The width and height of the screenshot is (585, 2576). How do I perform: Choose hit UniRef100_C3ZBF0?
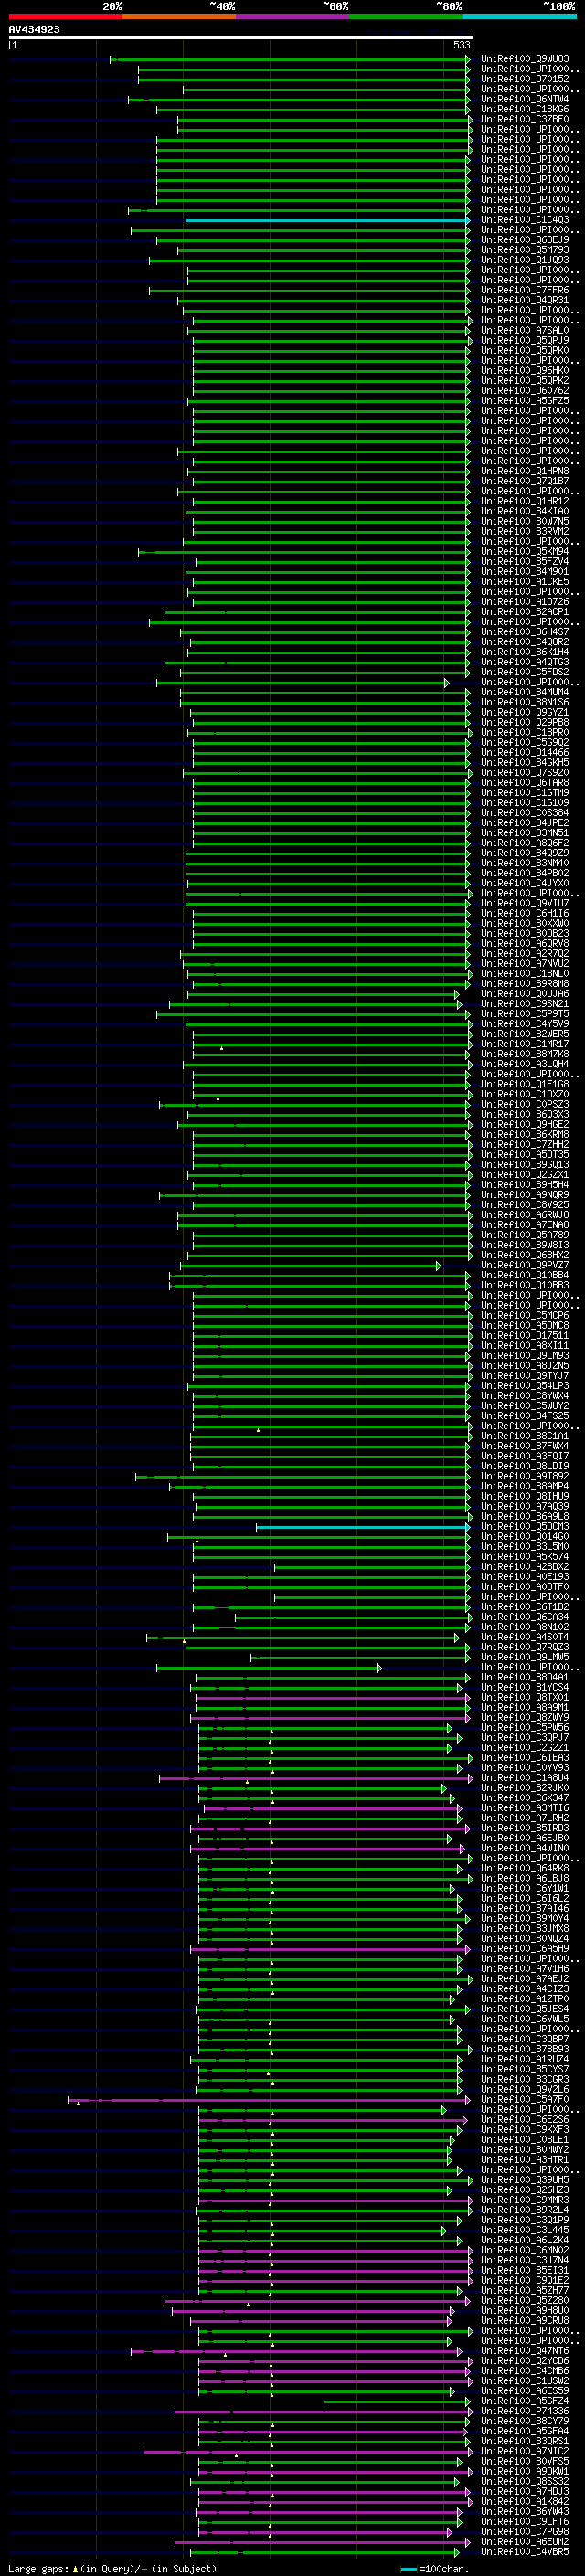(x=525, y=119)
